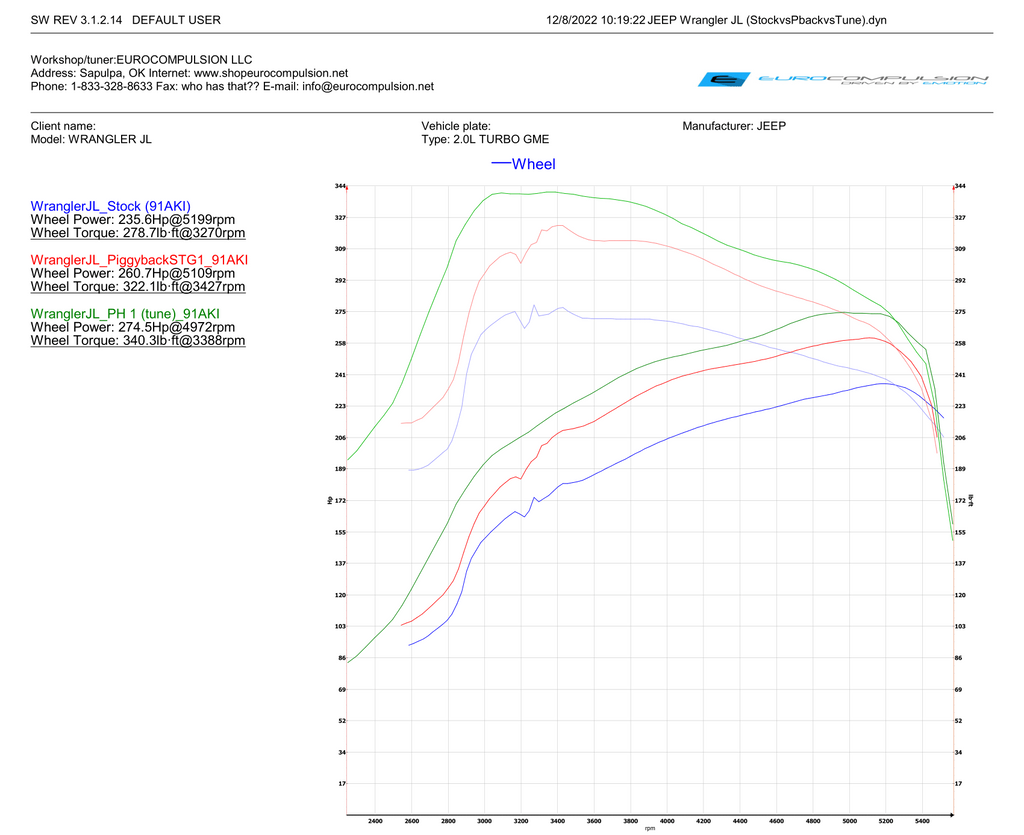Click the blue Wheel legend line

click(500, 163)
